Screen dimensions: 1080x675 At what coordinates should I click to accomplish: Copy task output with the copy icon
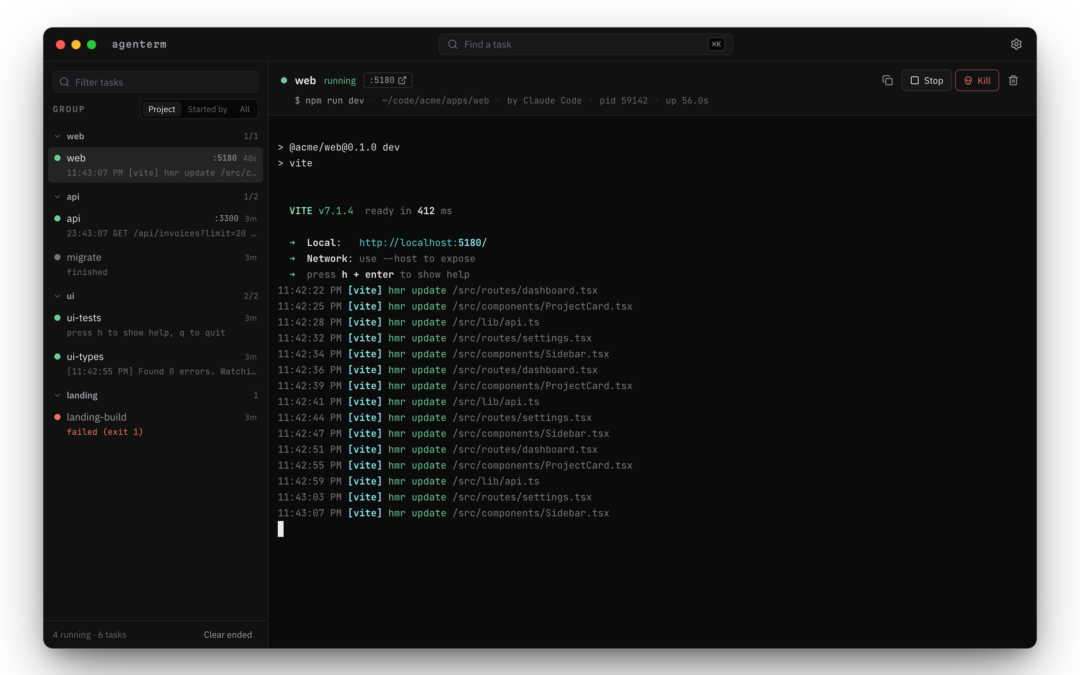point(887,81)
